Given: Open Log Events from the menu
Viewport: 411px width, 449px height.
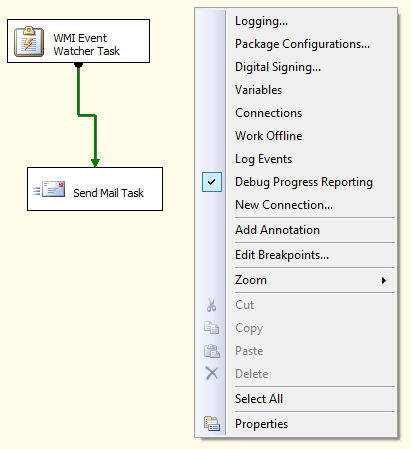Looking at the screenshot, I should (x=263, y=159).
